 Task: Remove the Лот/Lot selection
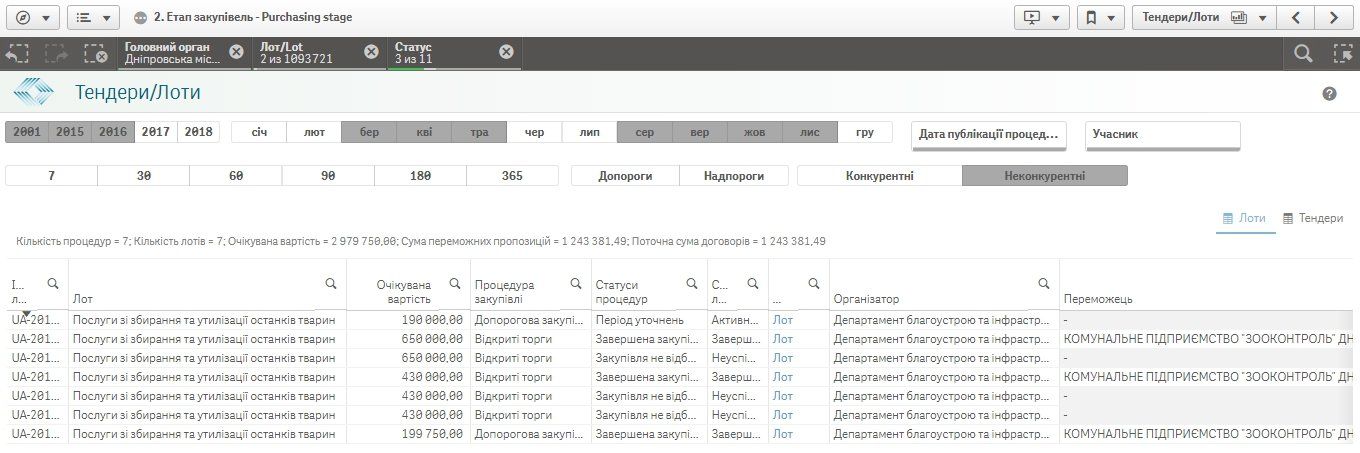tap(371, 52)
